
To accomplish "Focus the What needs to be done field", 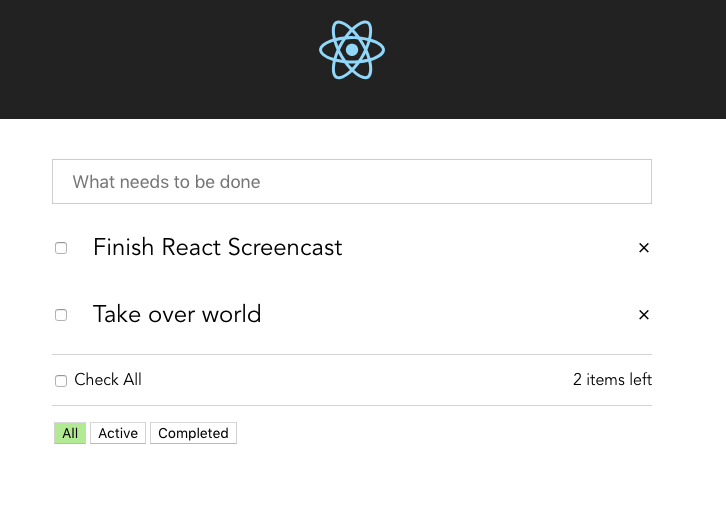I will [x=352, y=182].
